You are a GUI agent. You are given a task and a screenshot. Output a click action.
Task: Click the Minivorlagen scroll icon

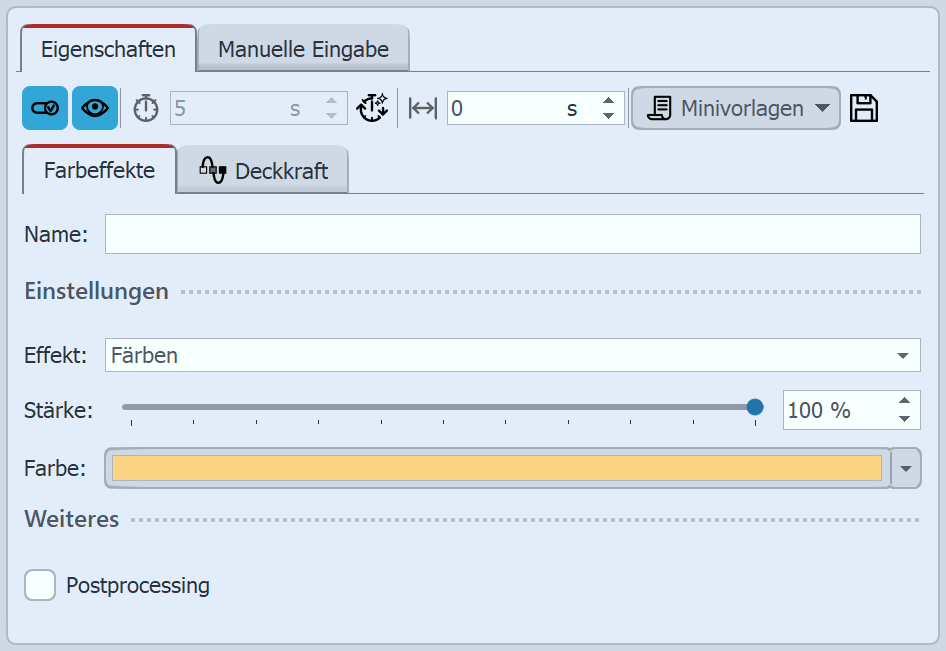(x=659, y=108)
